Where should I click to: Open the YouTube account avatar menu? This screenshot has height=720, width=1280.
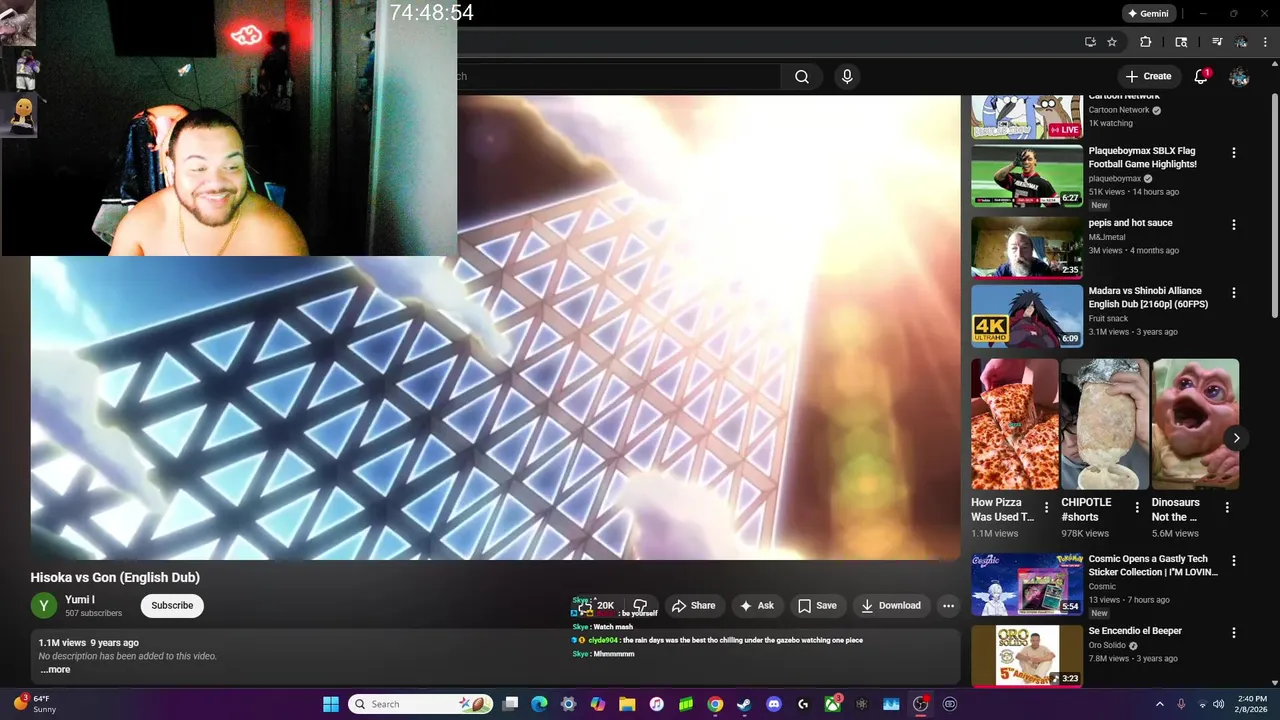1239,76
